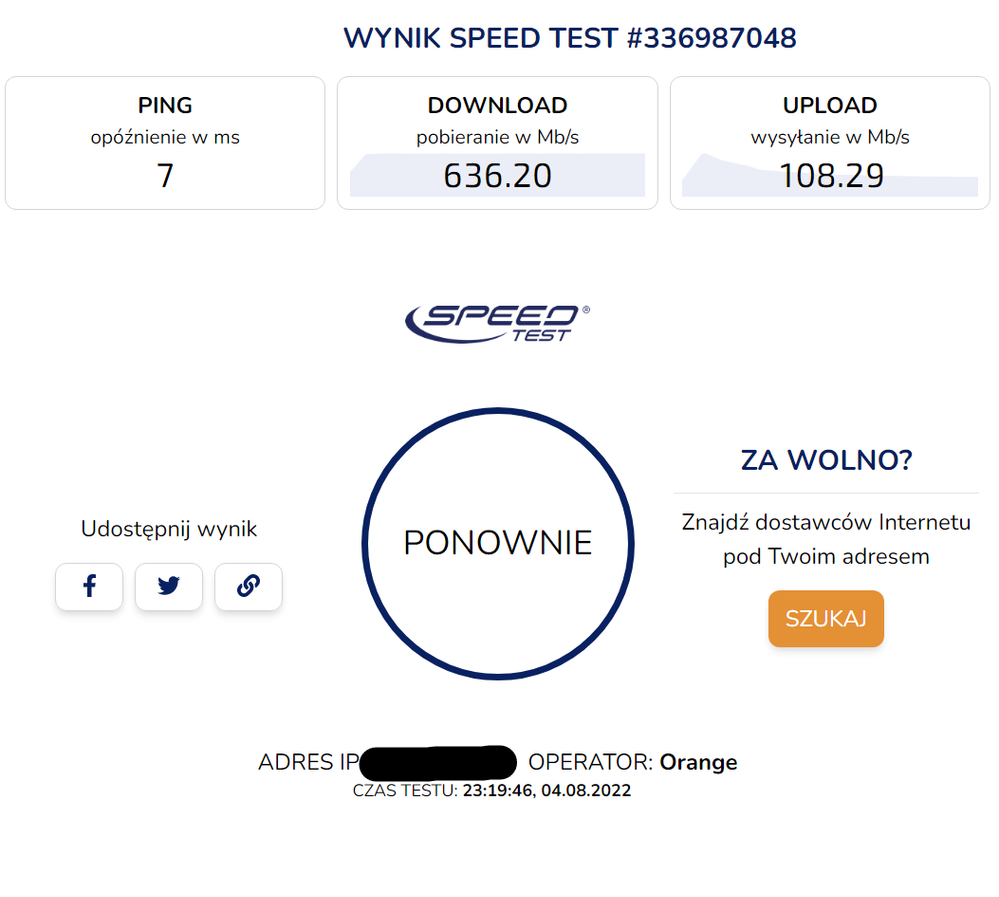Copy the result link via chain icon
The height and width of the screenshot is (897, 999).
248,587
